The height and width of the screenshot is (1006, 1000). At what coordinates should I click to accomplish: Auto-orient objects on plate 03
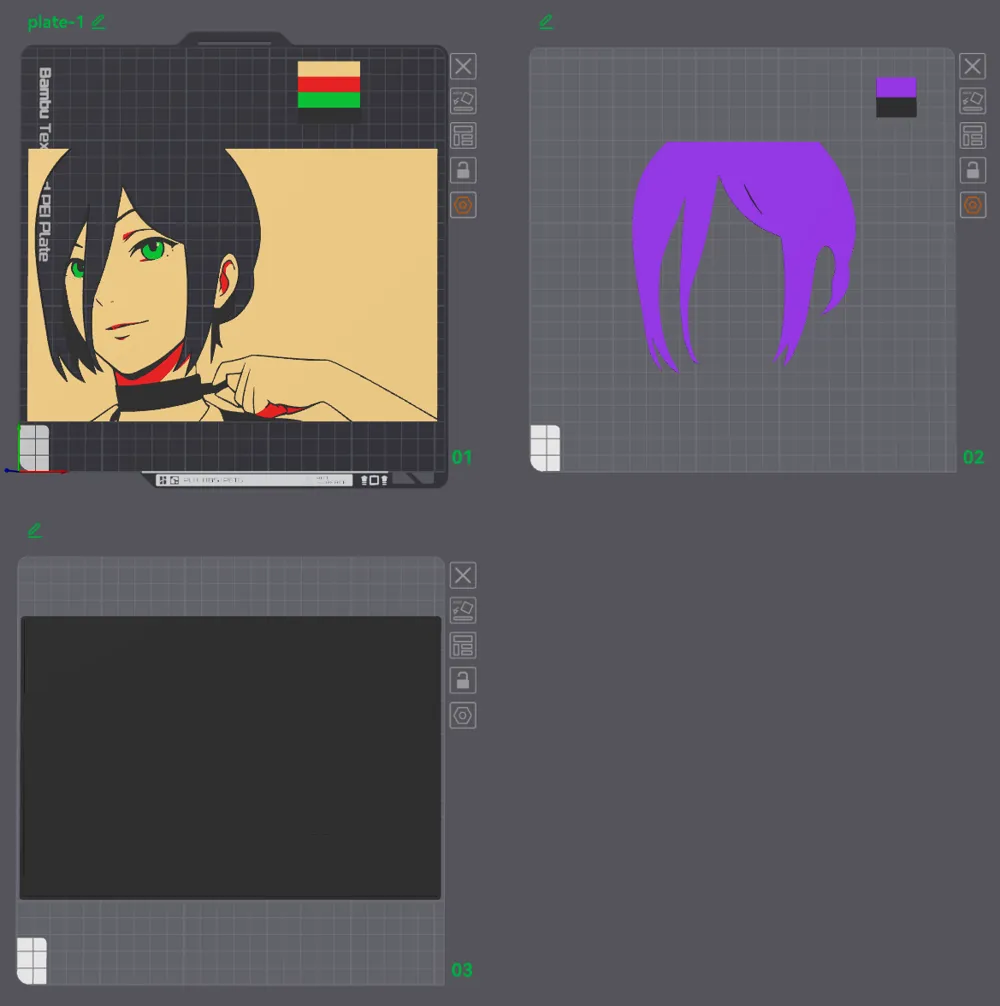(x=463, y=609)
